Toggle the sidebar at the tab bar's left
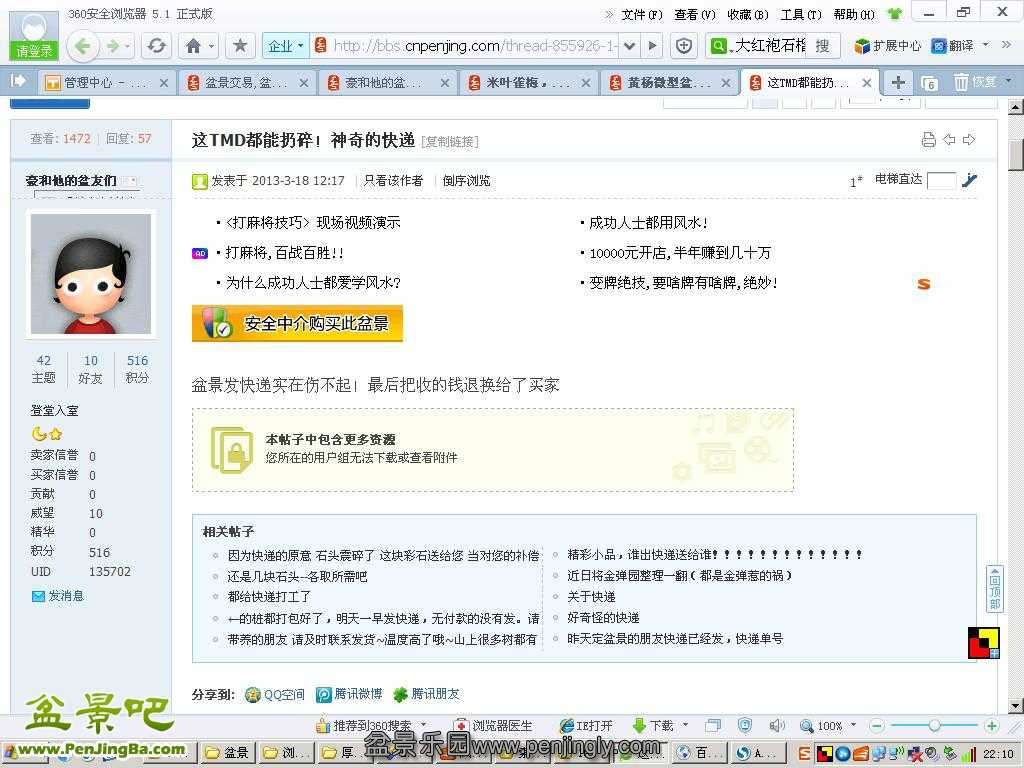This screenshot has width=1024, height=768. coord(18,81)
